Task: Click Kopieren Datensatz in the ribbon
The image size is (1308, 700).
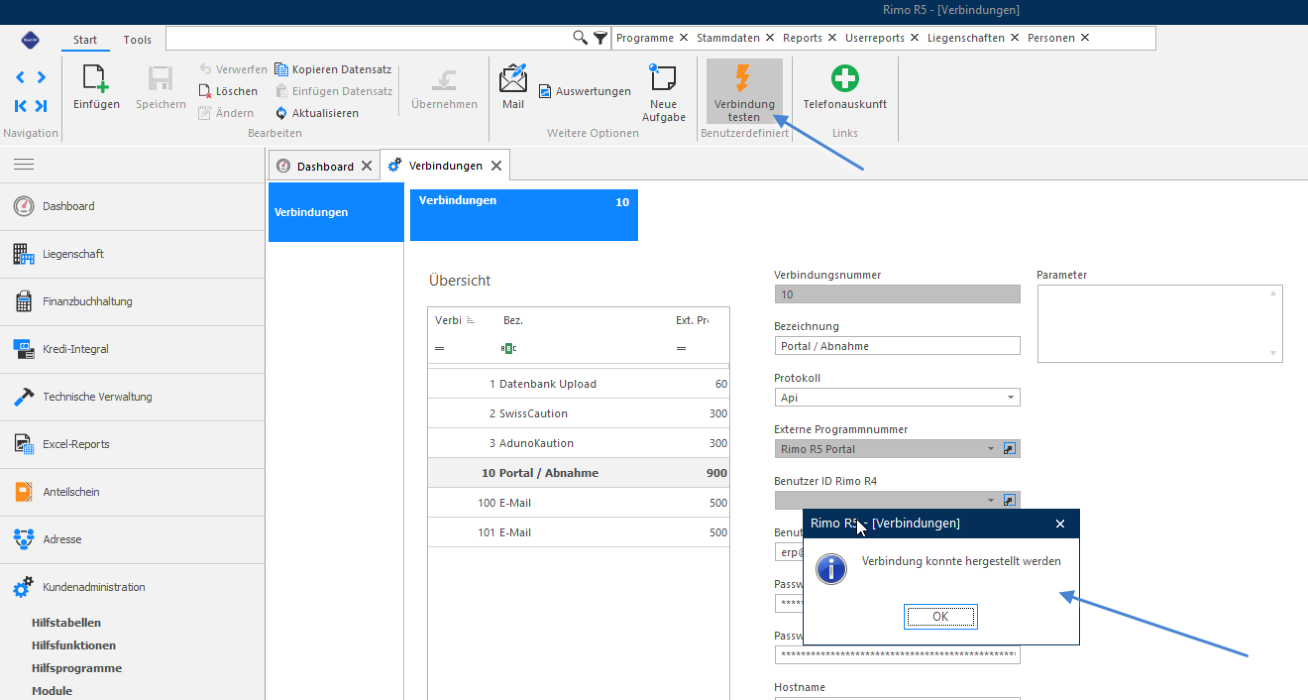Action: click(x=333, y=69)
